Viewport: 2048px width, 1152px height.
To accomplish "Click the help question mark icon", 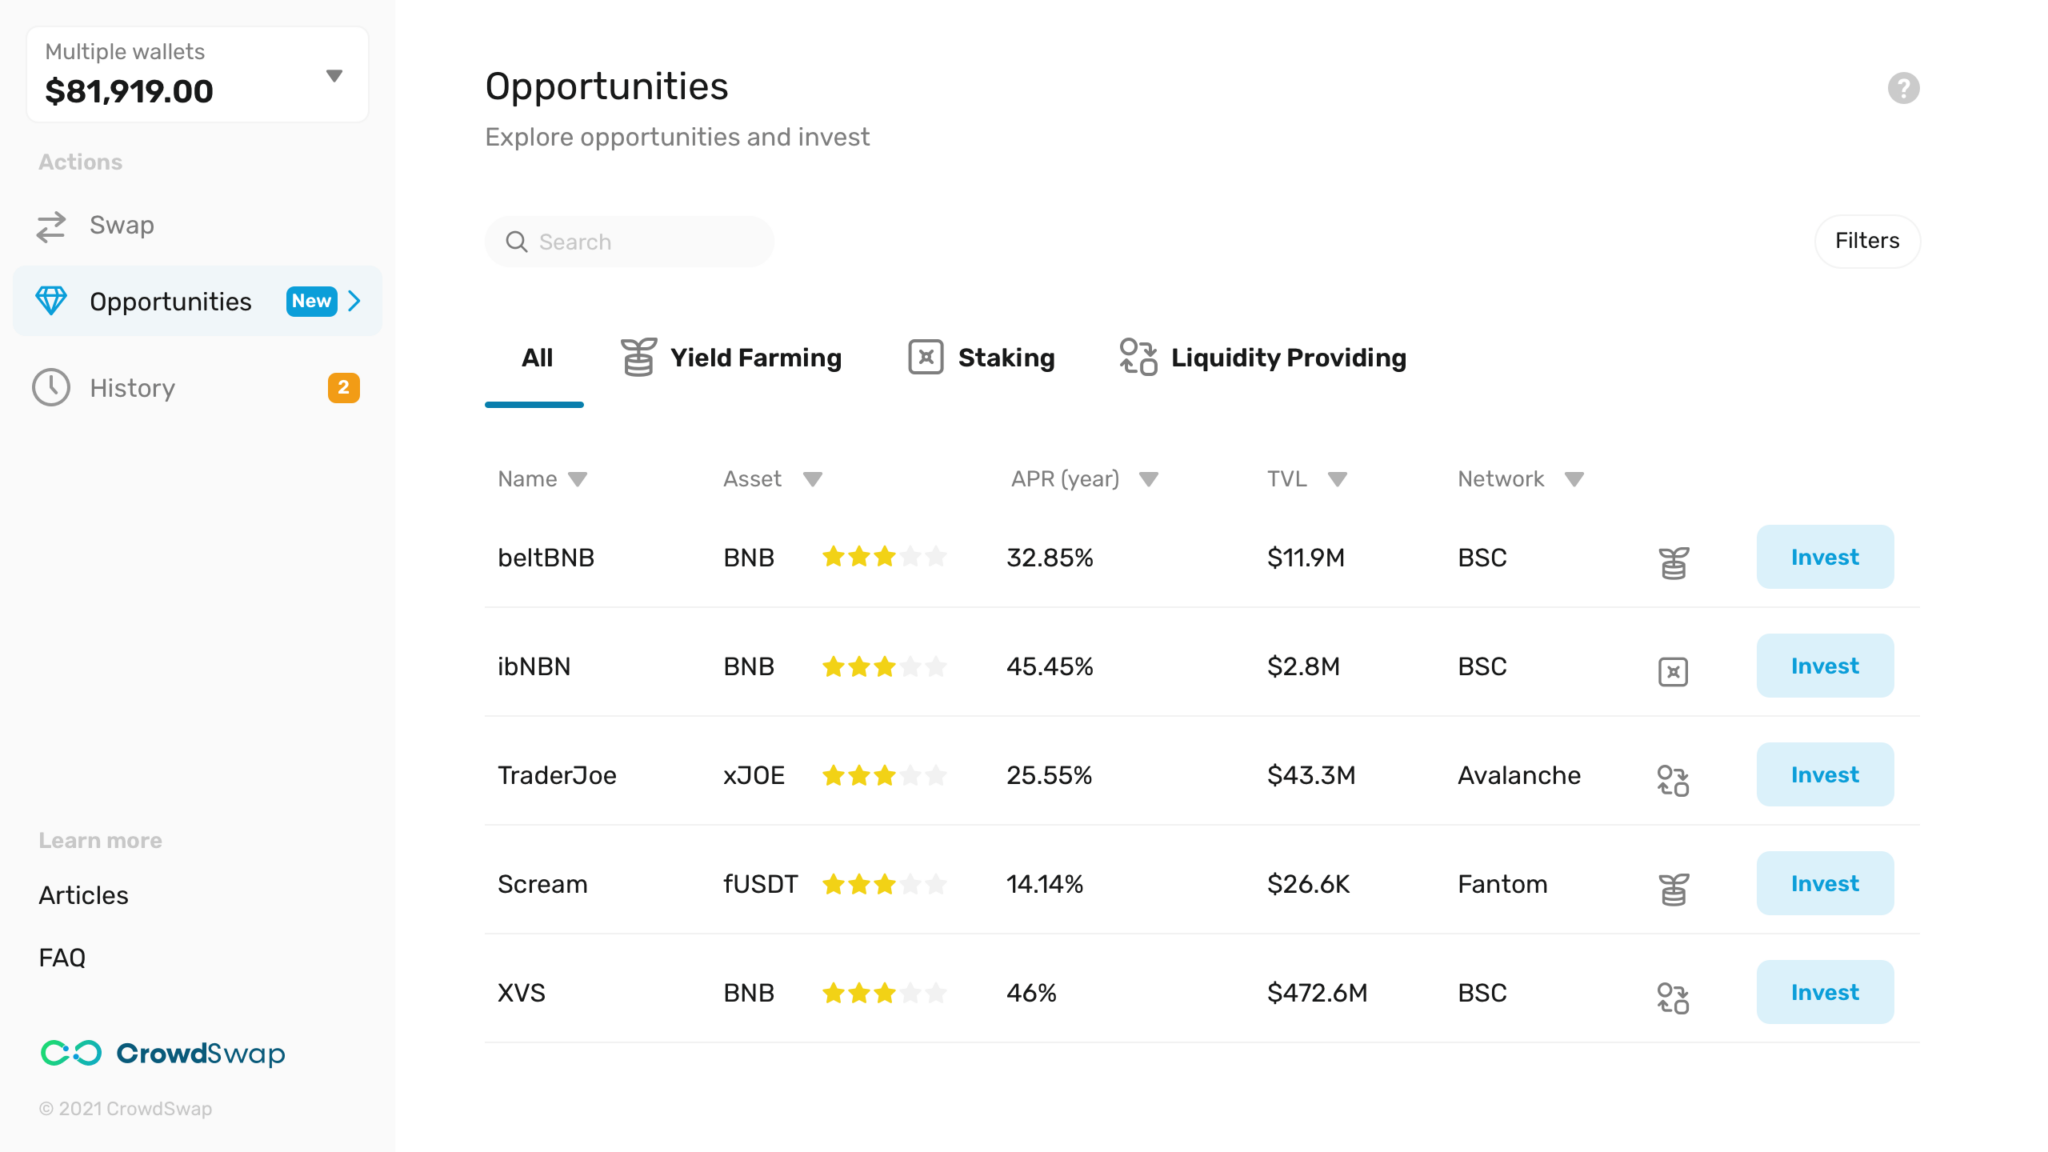I will [1903, 88].
